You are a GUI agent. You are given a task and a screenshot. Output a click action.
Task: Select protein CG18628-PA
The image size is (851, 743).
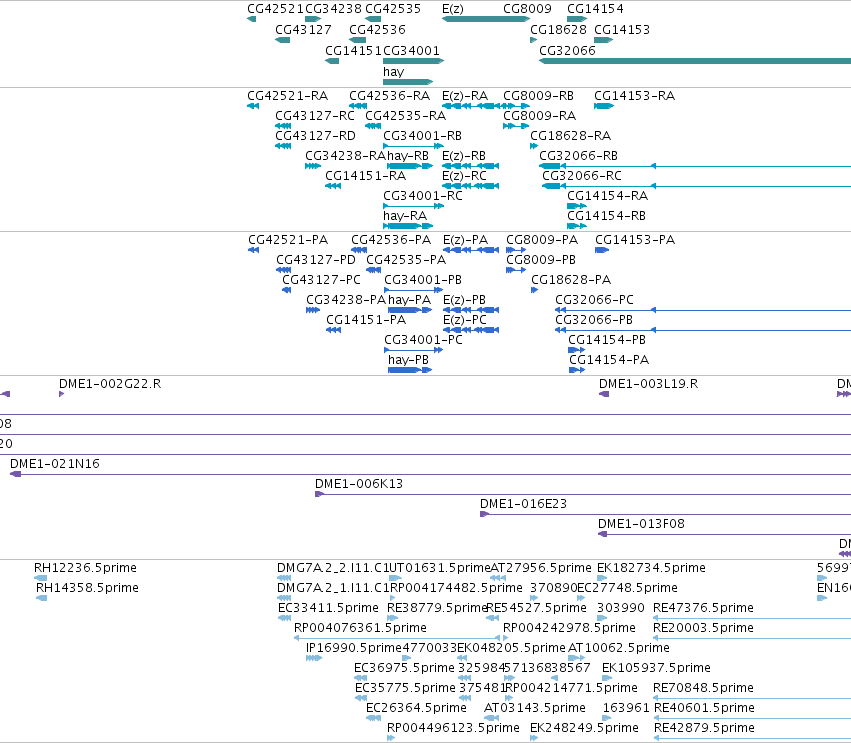(x=571, y=281)
